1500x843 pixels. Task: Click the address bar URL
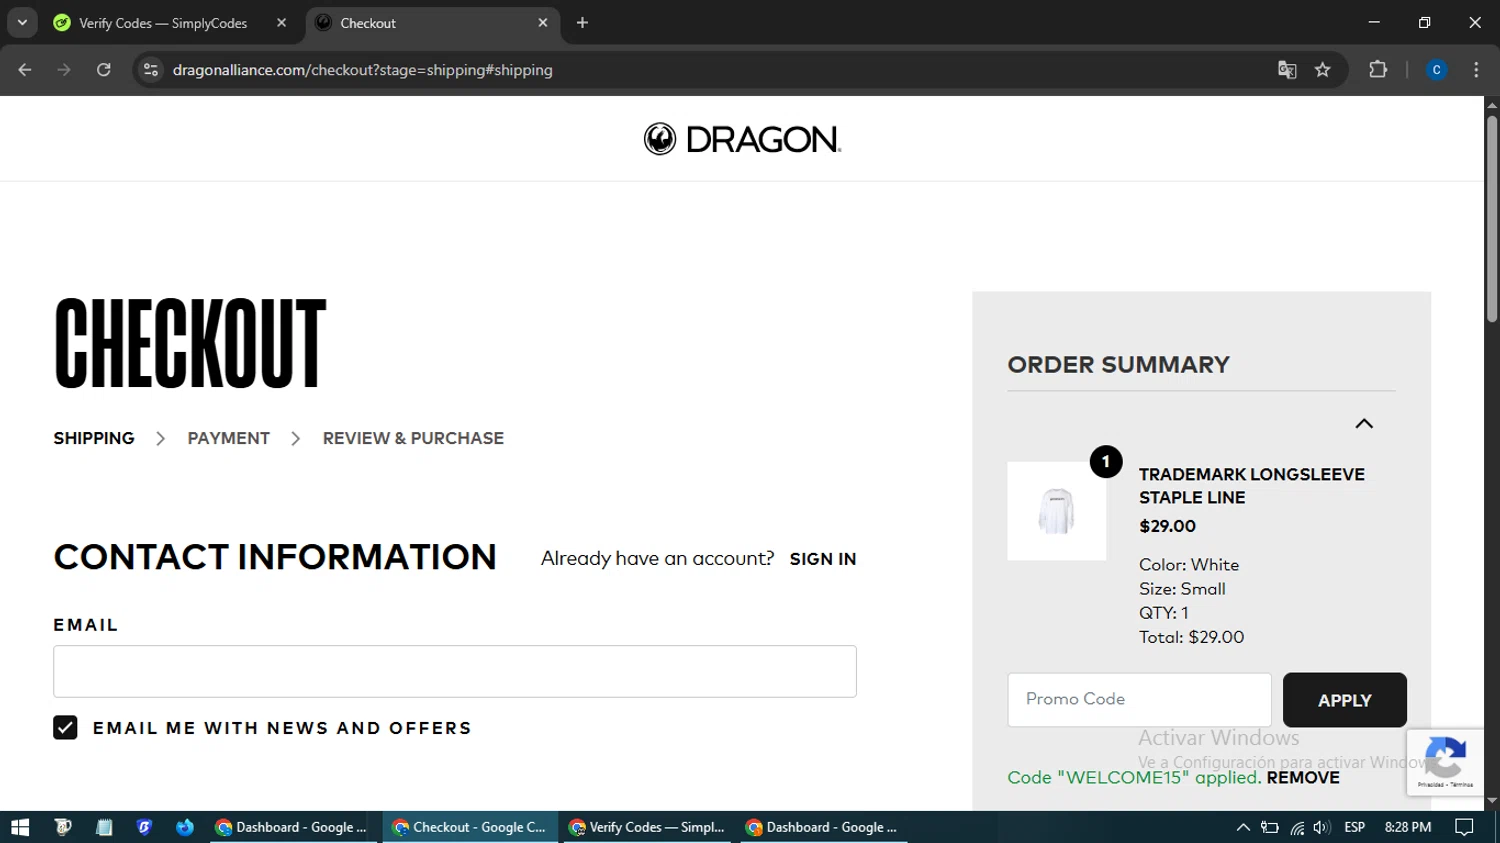(x=362, y=70)
